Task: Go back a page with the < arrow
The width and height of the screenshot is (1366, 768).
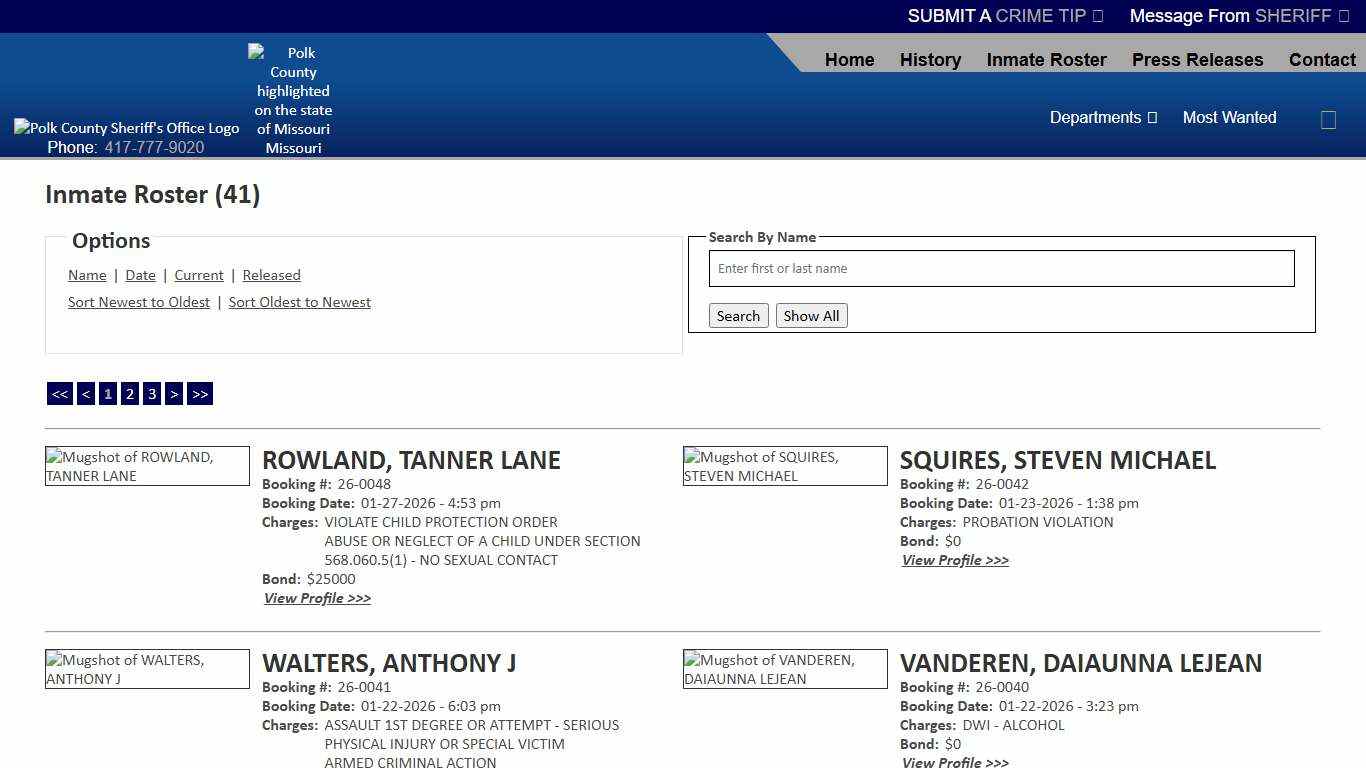Action: [85, 393]
